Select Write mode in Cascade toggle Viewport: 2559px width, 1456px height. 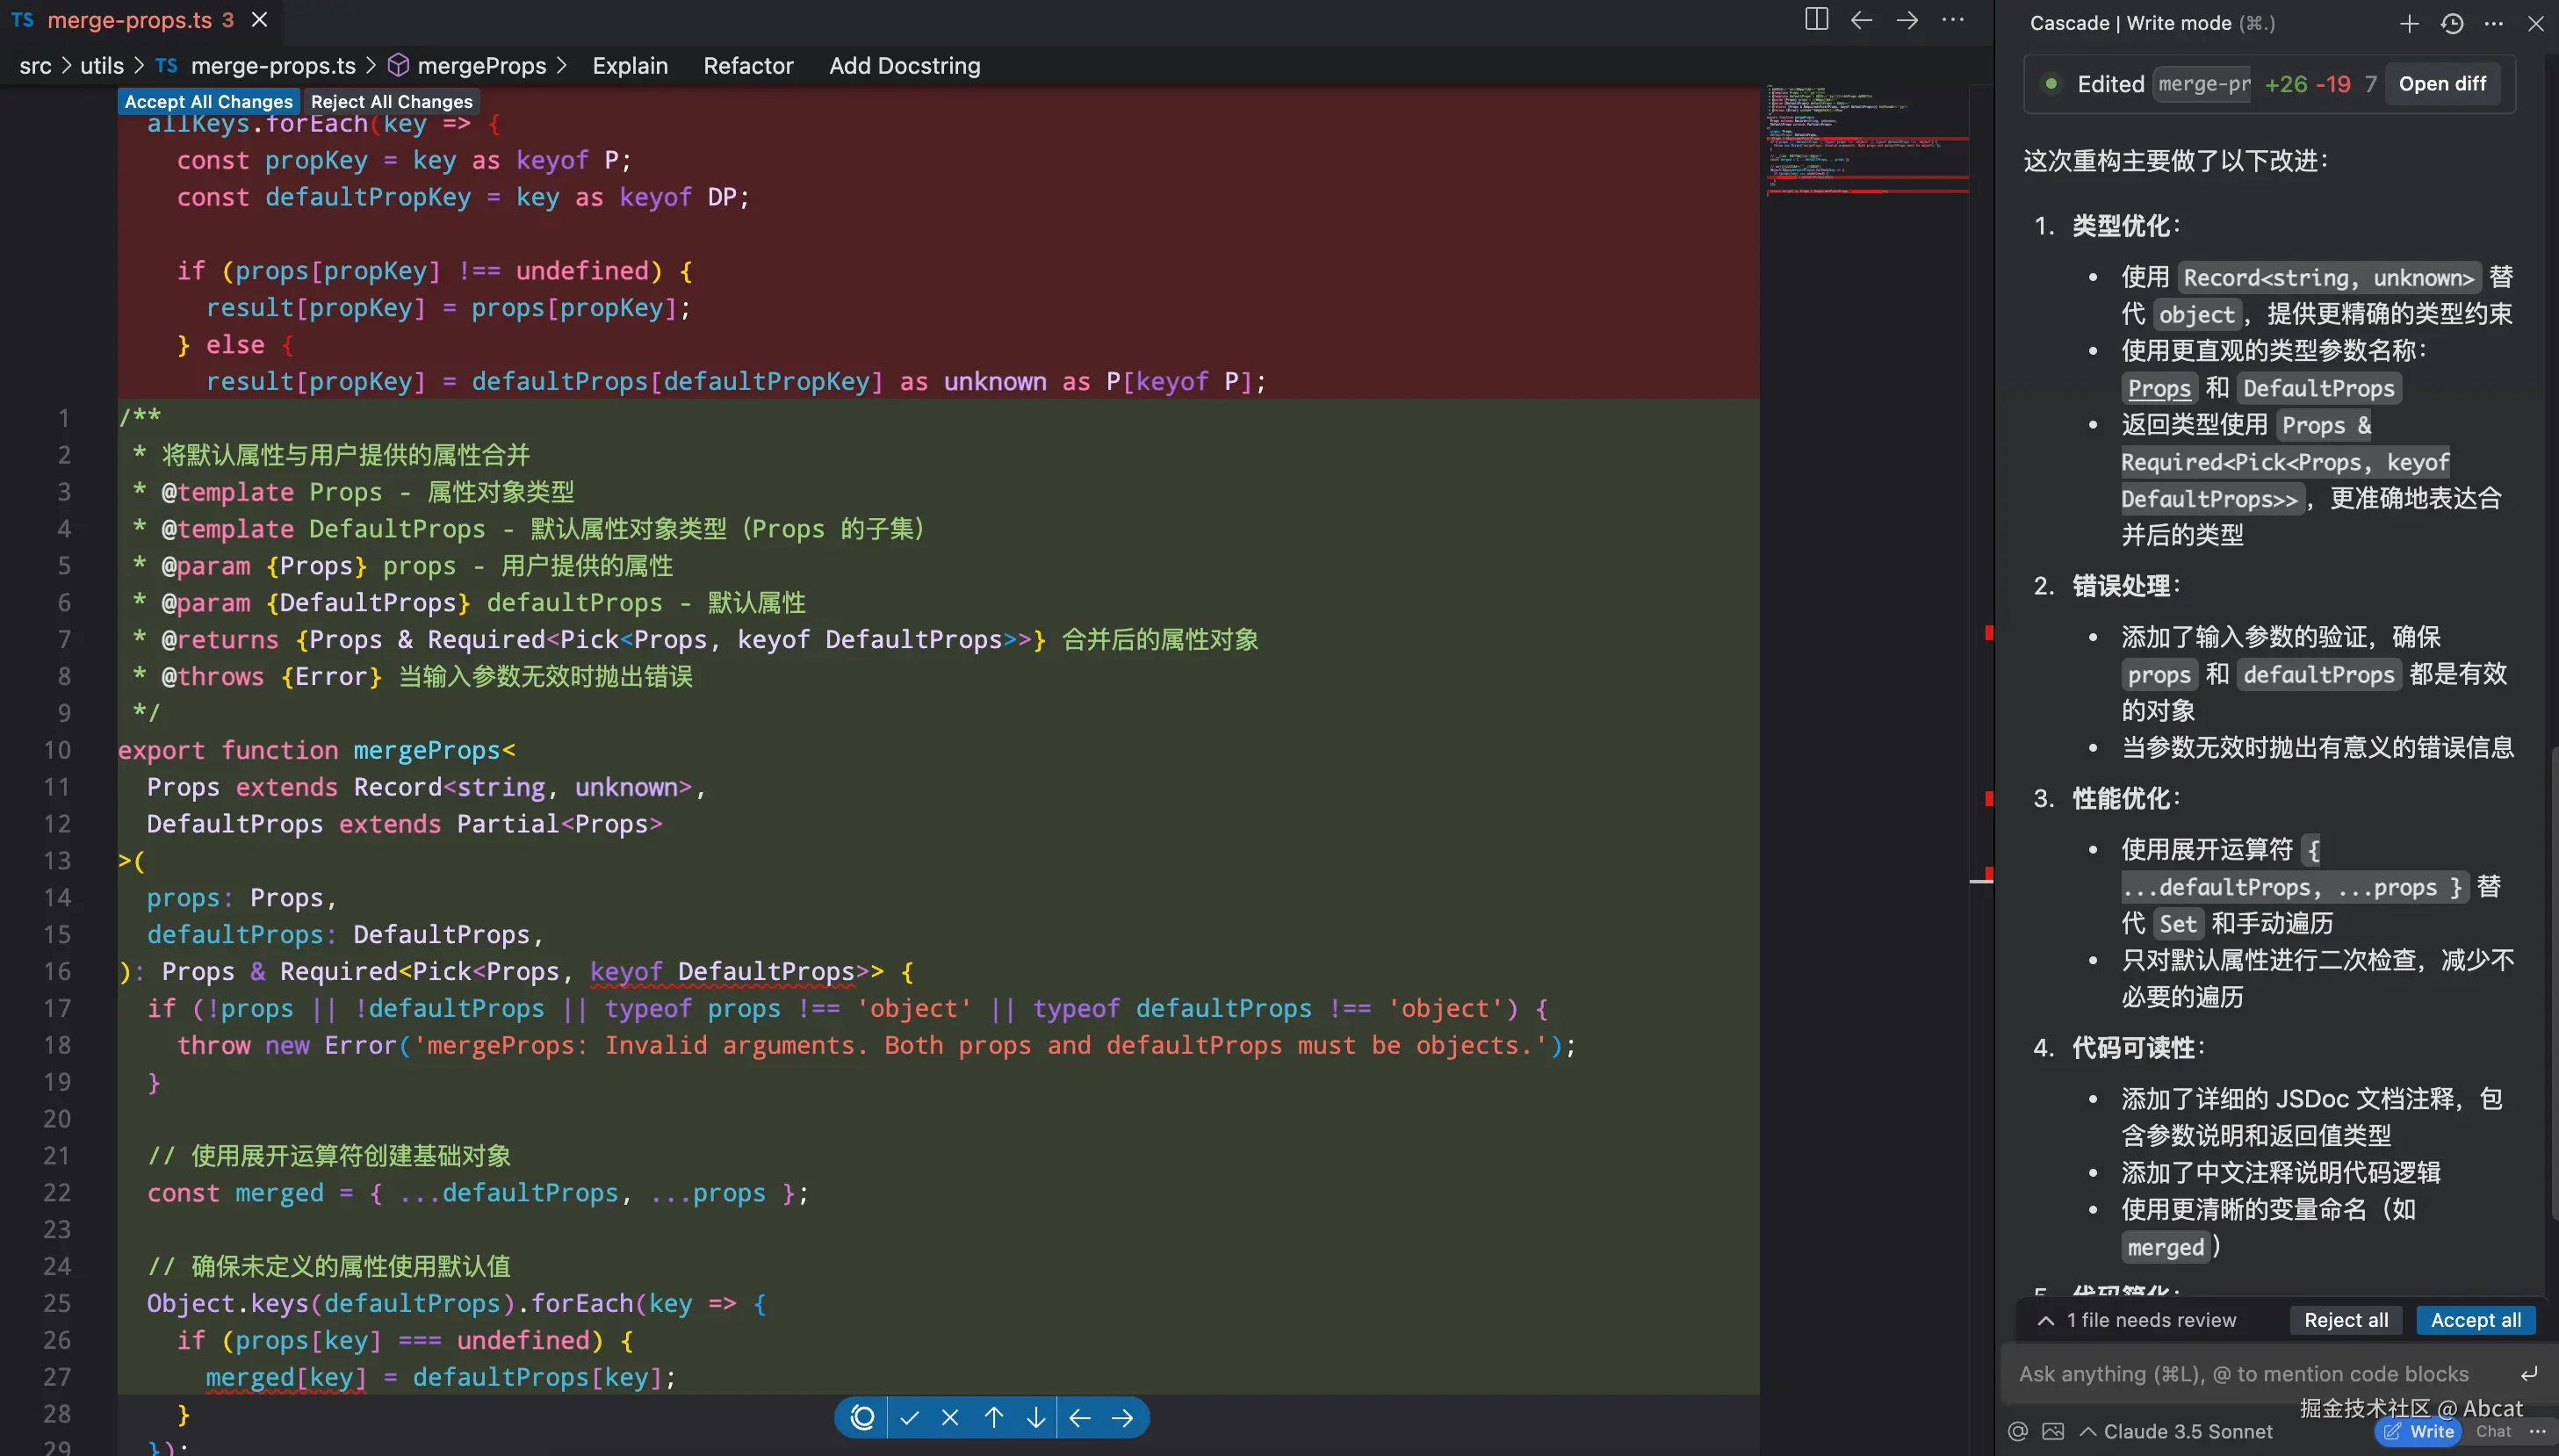coord(2419,1431)
